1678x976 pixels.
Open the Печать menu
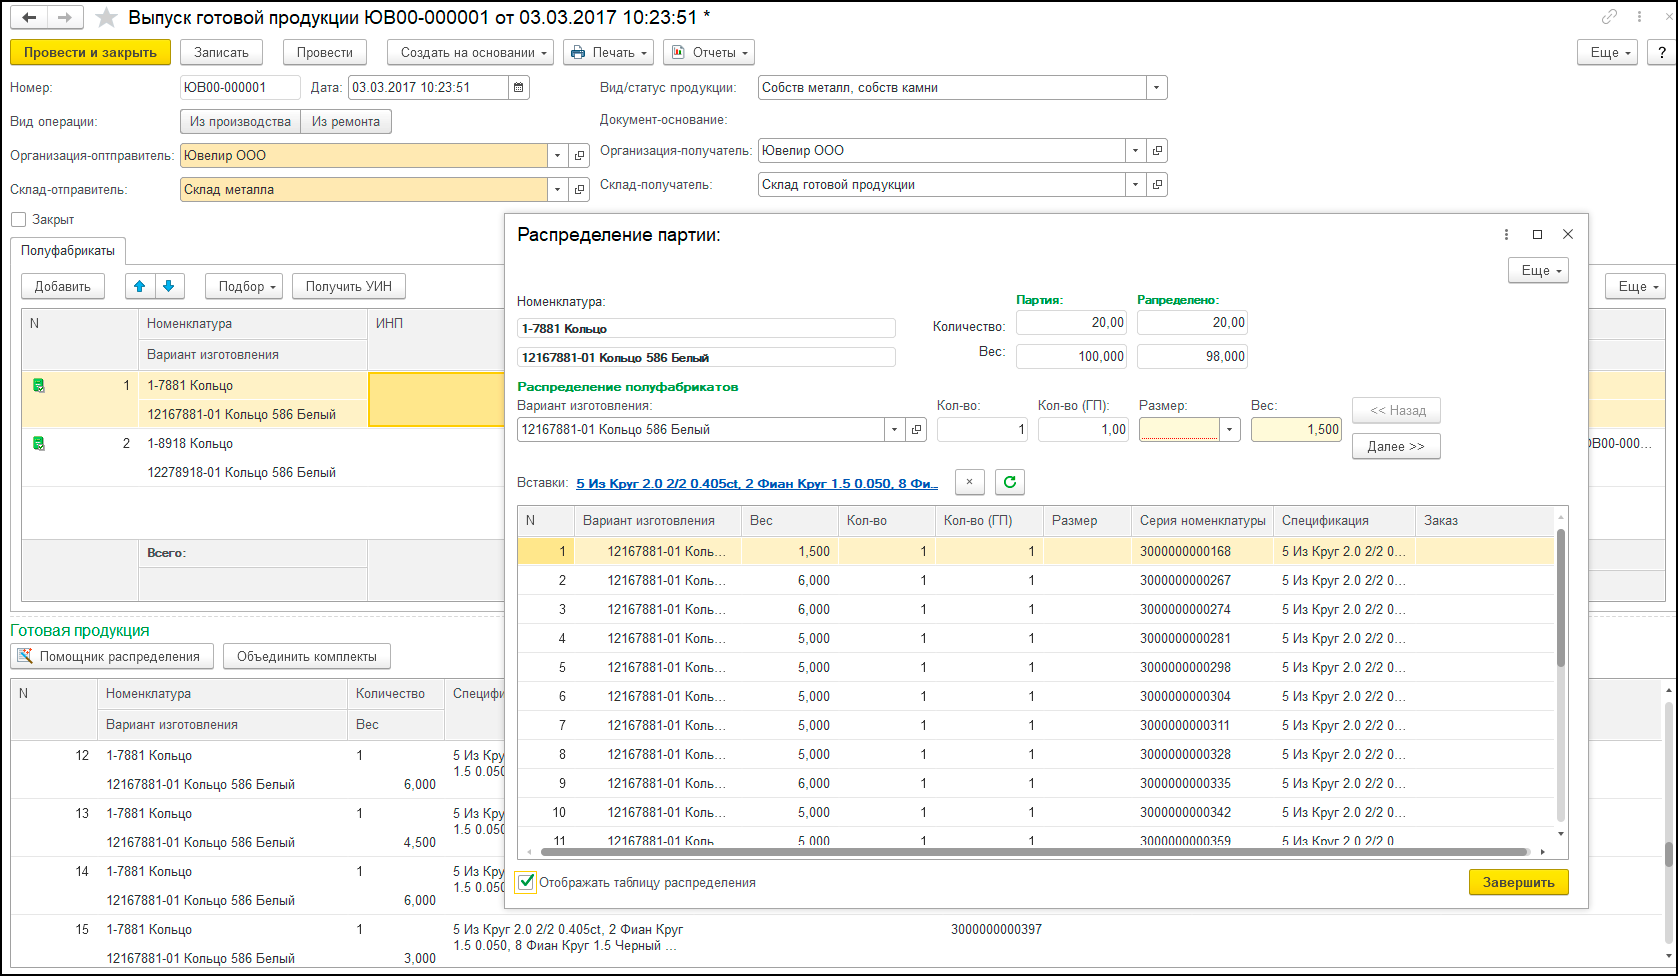(608, 53)
